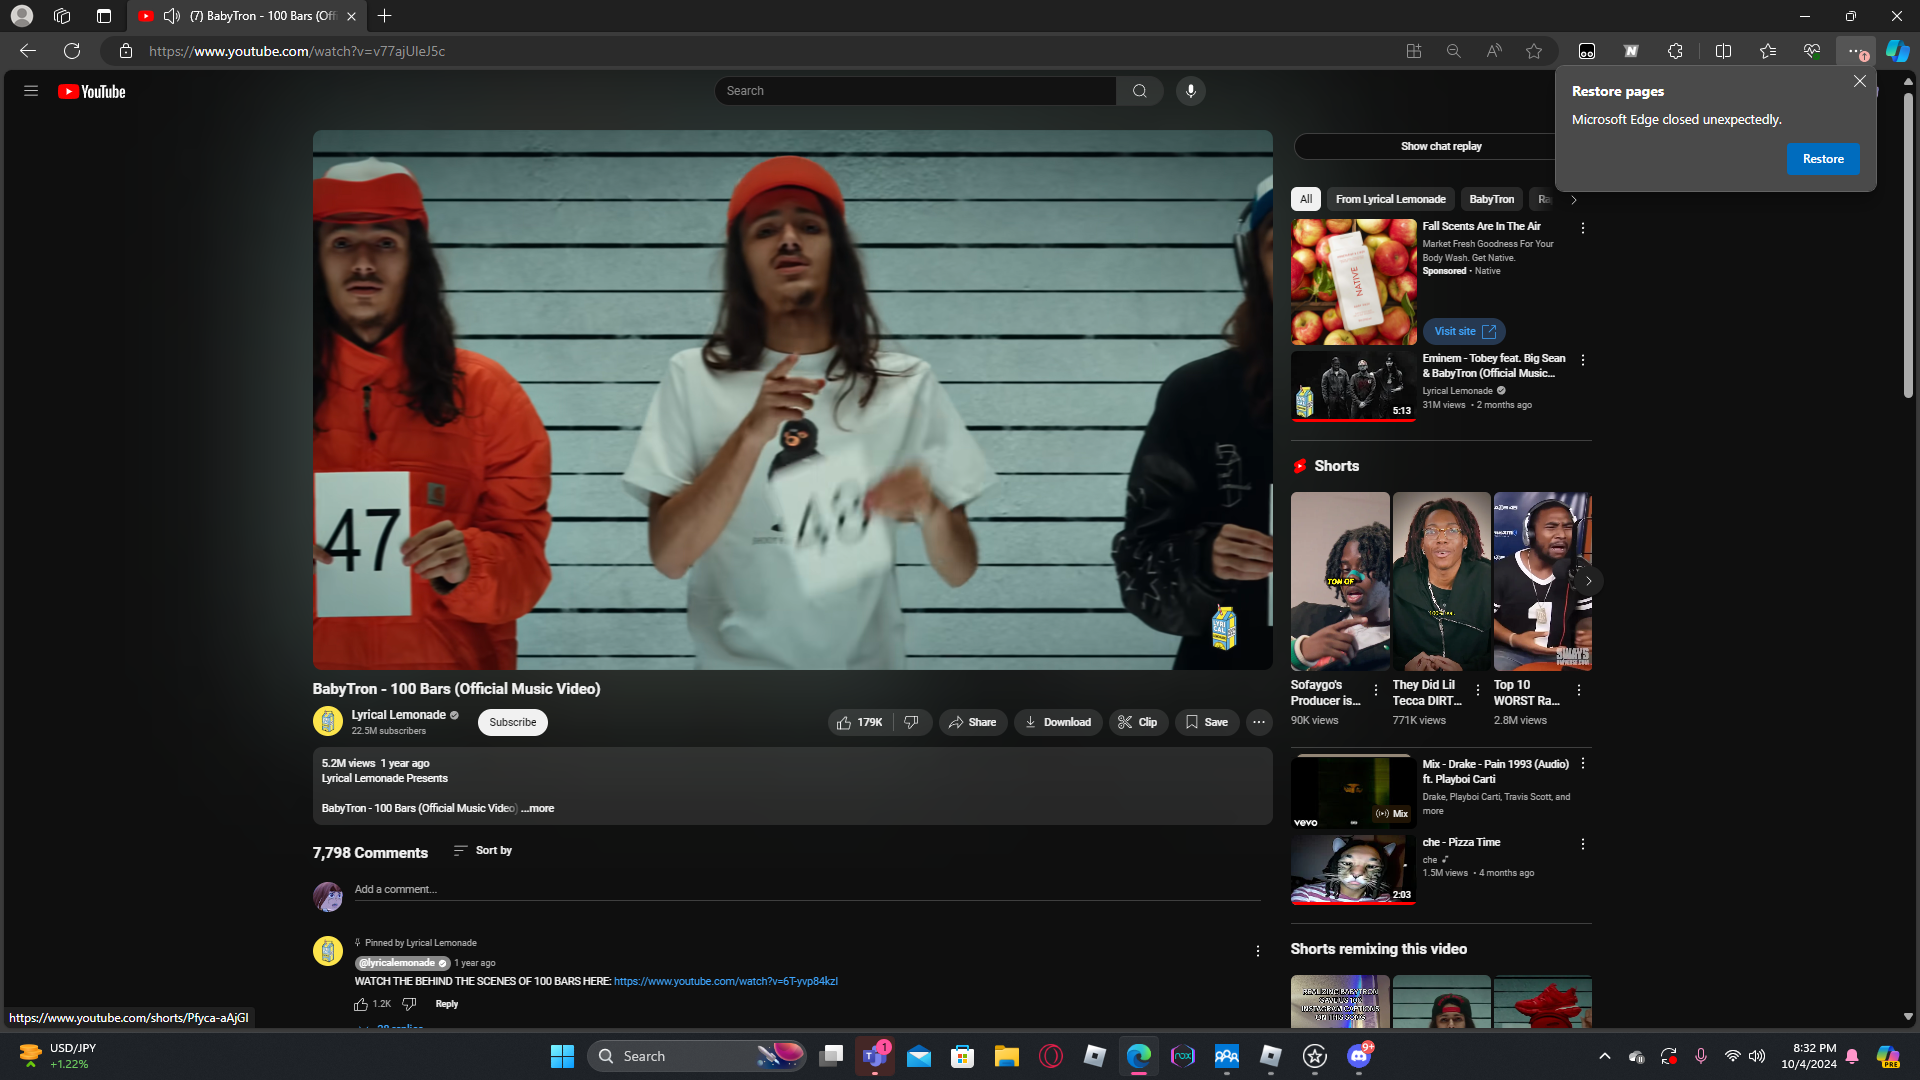
Task: Open Sofaygo's Producer short options
Action: (x=1376, y=690)
